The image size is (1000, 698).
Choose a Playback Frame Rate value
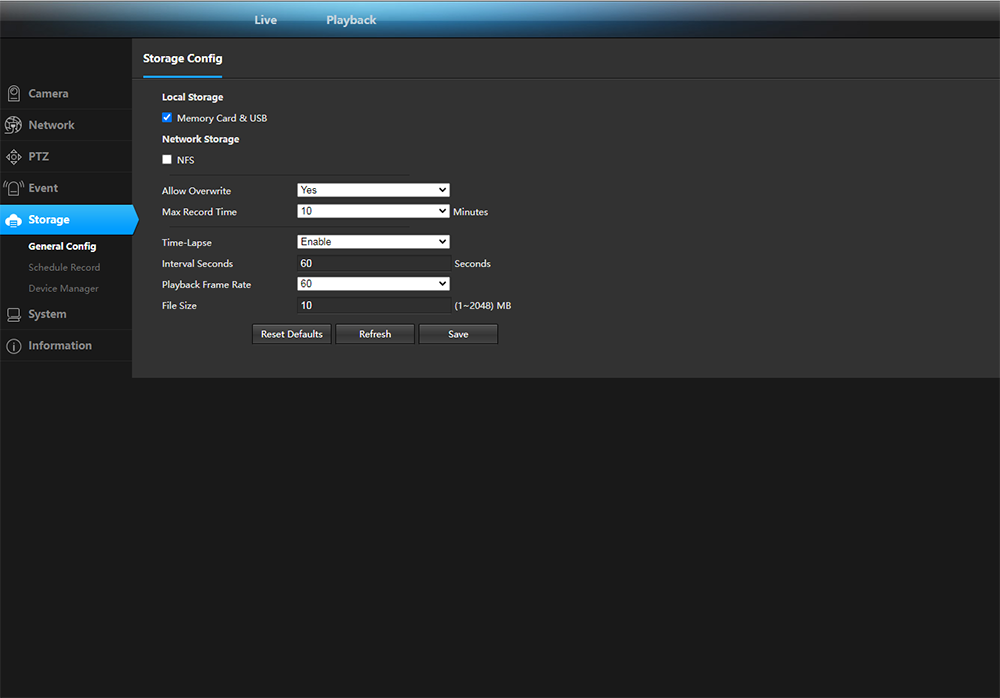click(373, 284)
